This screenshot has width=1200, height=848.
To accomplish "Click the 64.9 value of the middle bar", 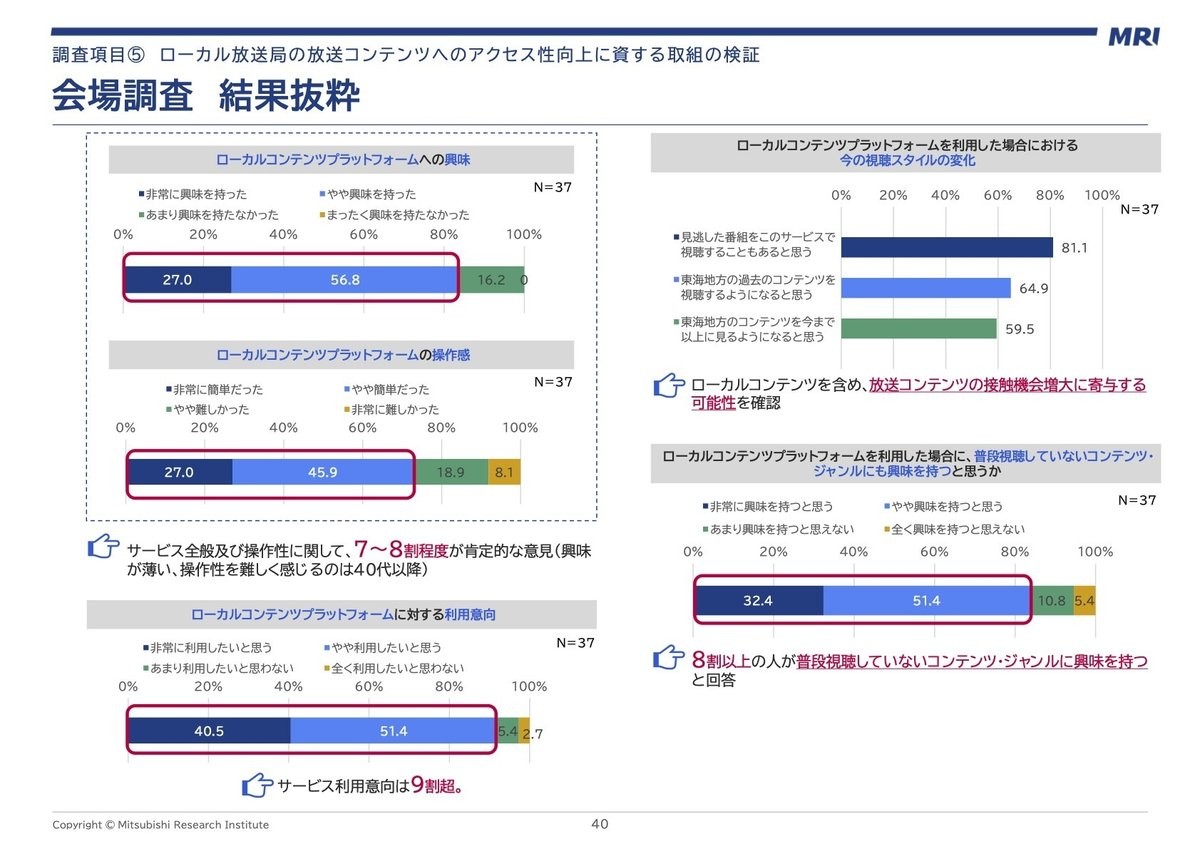I will coord(1033,289).
